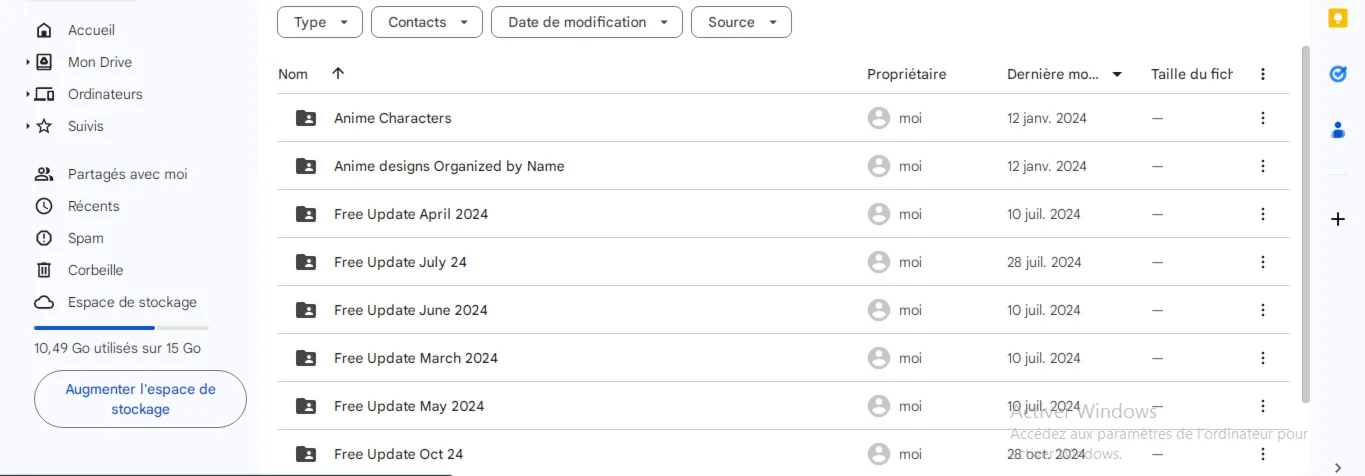Open Google Tasks side panel icon
The image size is (1365, 476).
(1338, 74)
